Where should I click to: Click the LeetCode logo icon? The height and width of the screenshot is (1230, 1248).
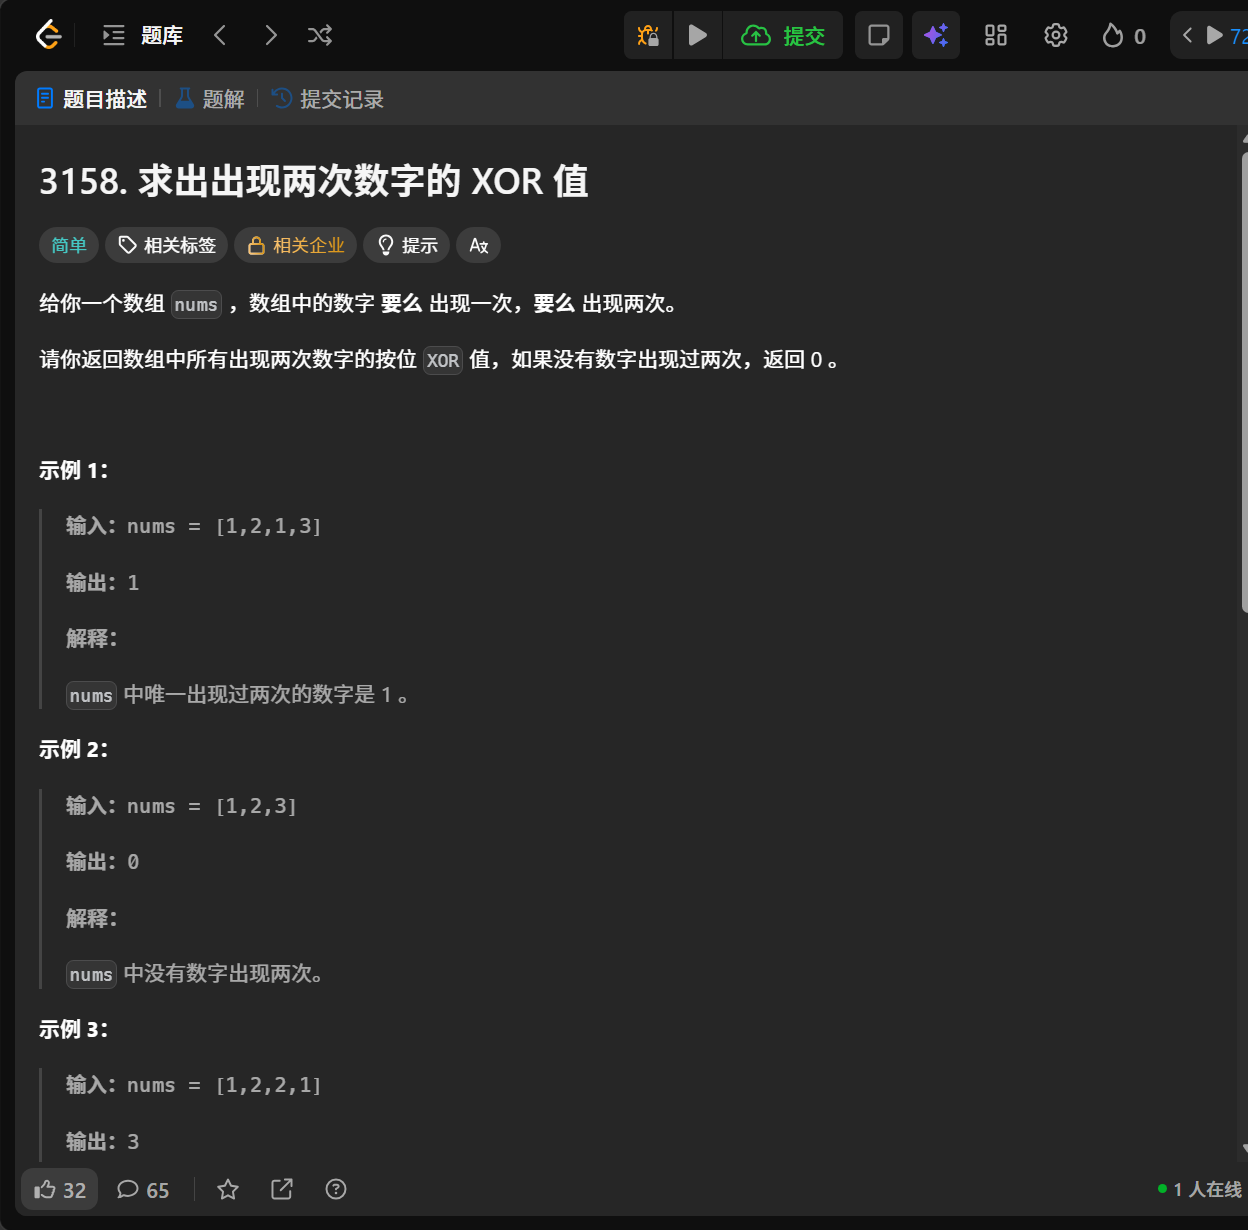tap(48, 36)
